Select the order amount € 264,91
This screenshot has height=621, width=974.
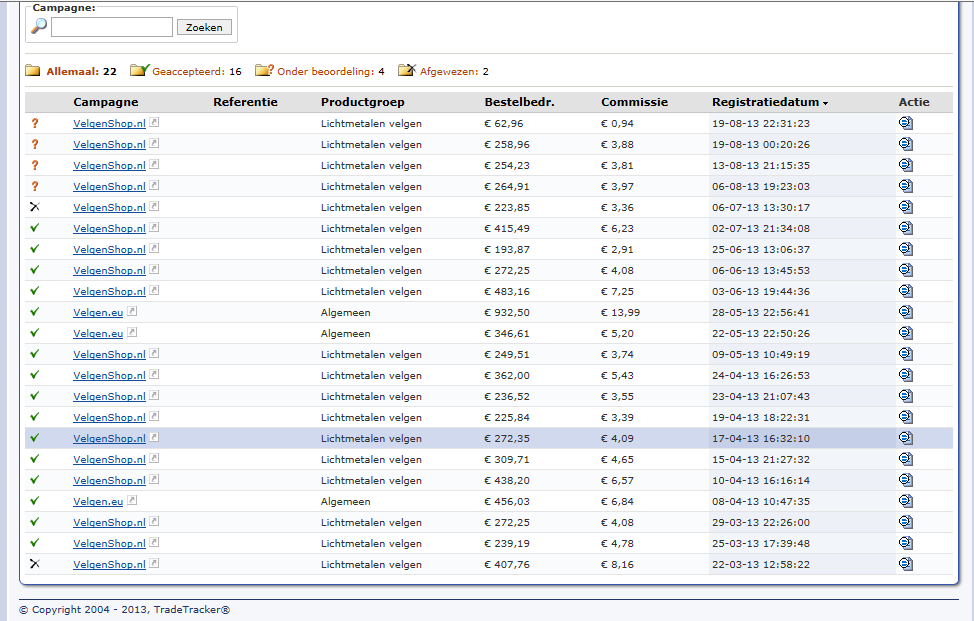pyautogui.click(x=507, y=186)
